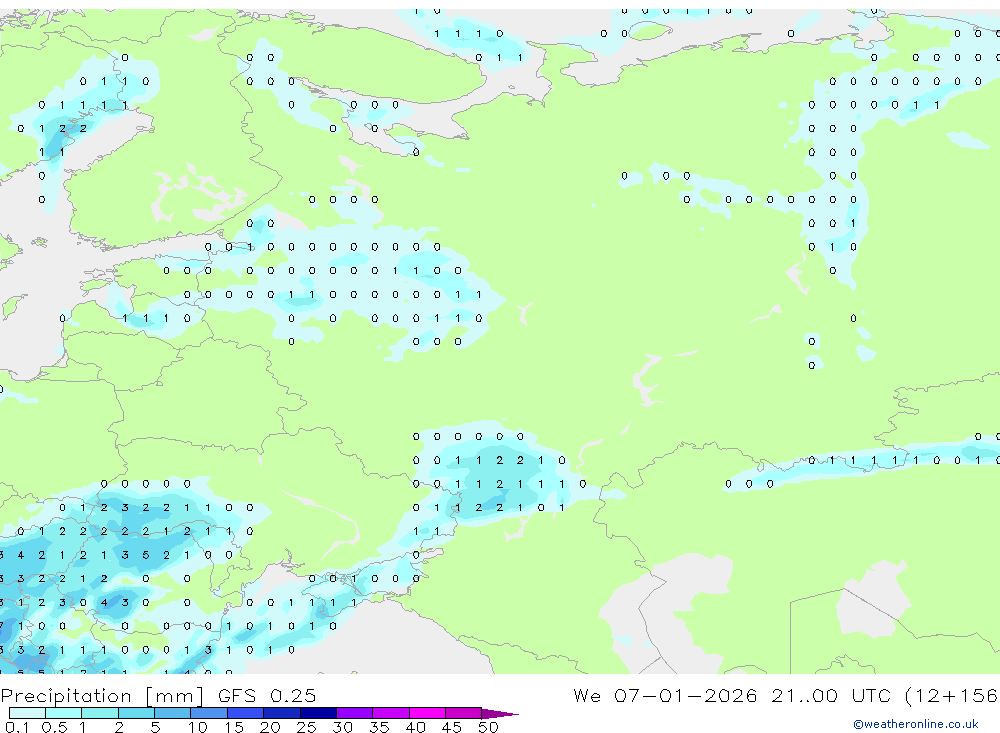Select the 30–35 mm purple legend swatch
Image resolution: width=1000 pixels, height=733 pixels.
tap(355, 713)
